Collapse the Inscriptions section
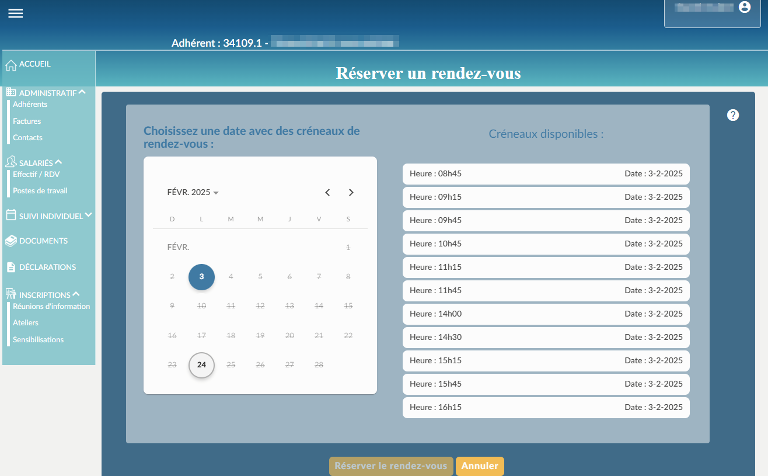This screenshot has width=768, height=476. (76, 294)
